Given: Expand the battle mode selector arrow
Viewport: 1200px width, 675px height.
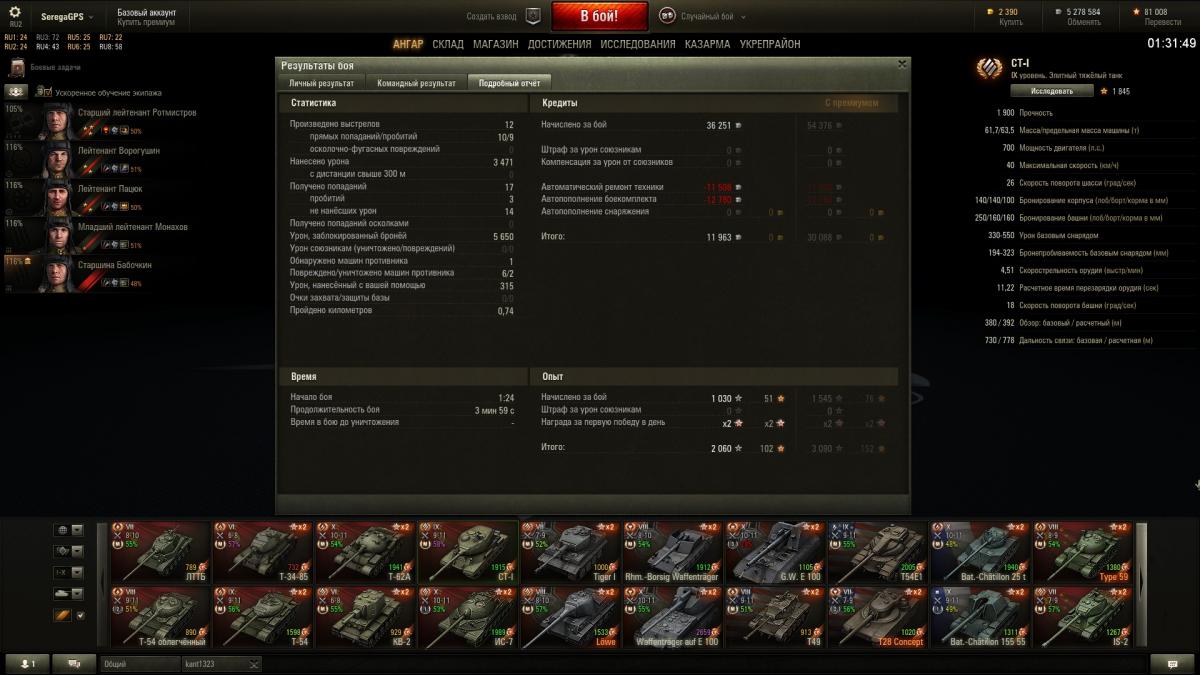Looking at the screenshot, I should pyautogui.click(x=741, y=17).
